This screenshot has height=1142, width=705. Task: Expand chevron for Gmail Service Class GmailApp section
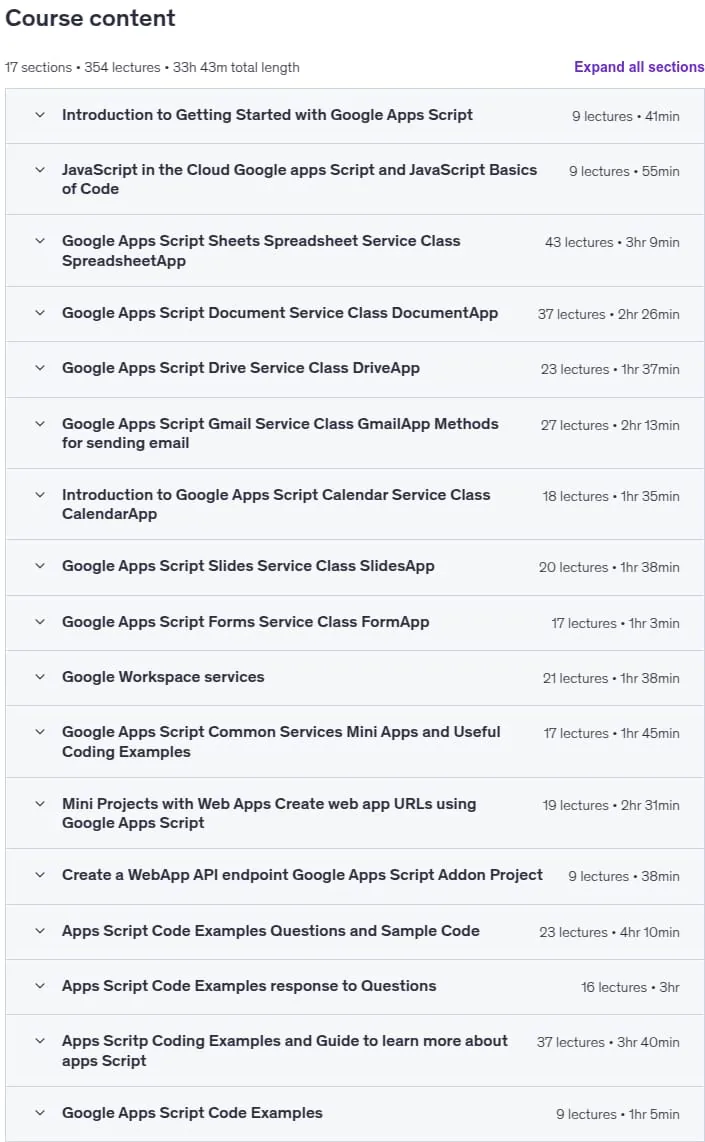(40, 424)
